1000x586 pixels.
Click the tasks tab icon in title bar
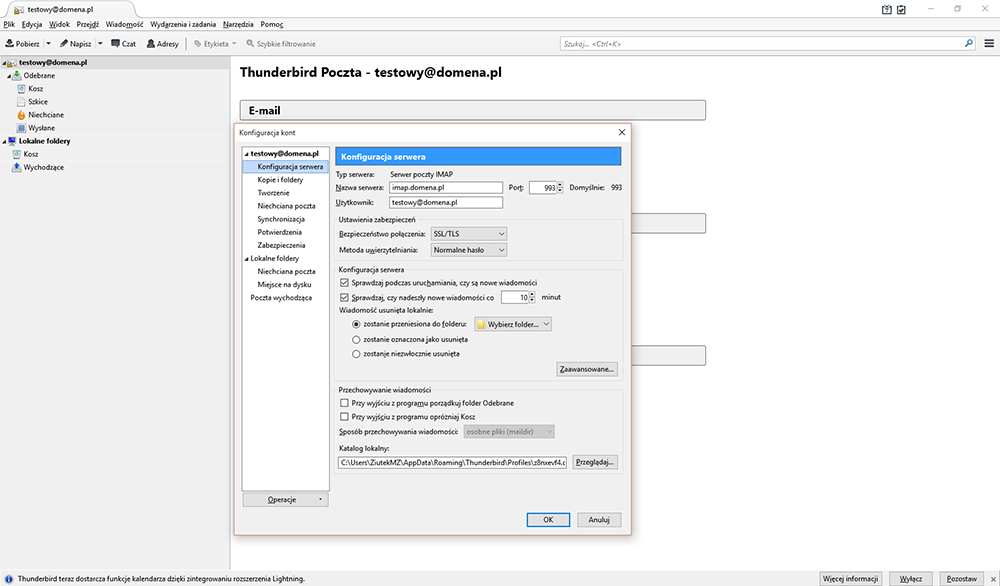(x=901, y=10)
